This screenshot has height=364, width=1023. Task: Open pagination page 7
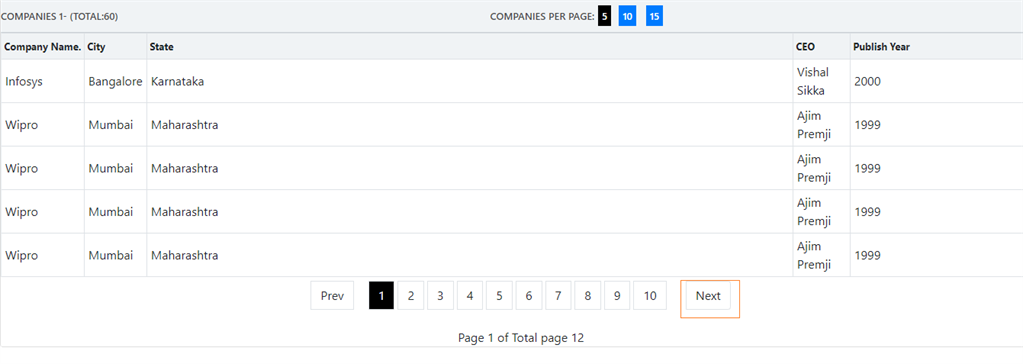(x=558, y=296)
